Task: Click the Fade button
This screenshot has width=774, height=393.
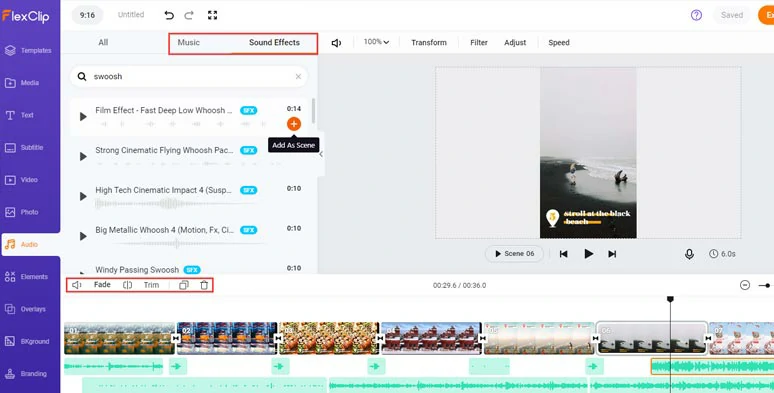Action: click(x=102, y=285)
